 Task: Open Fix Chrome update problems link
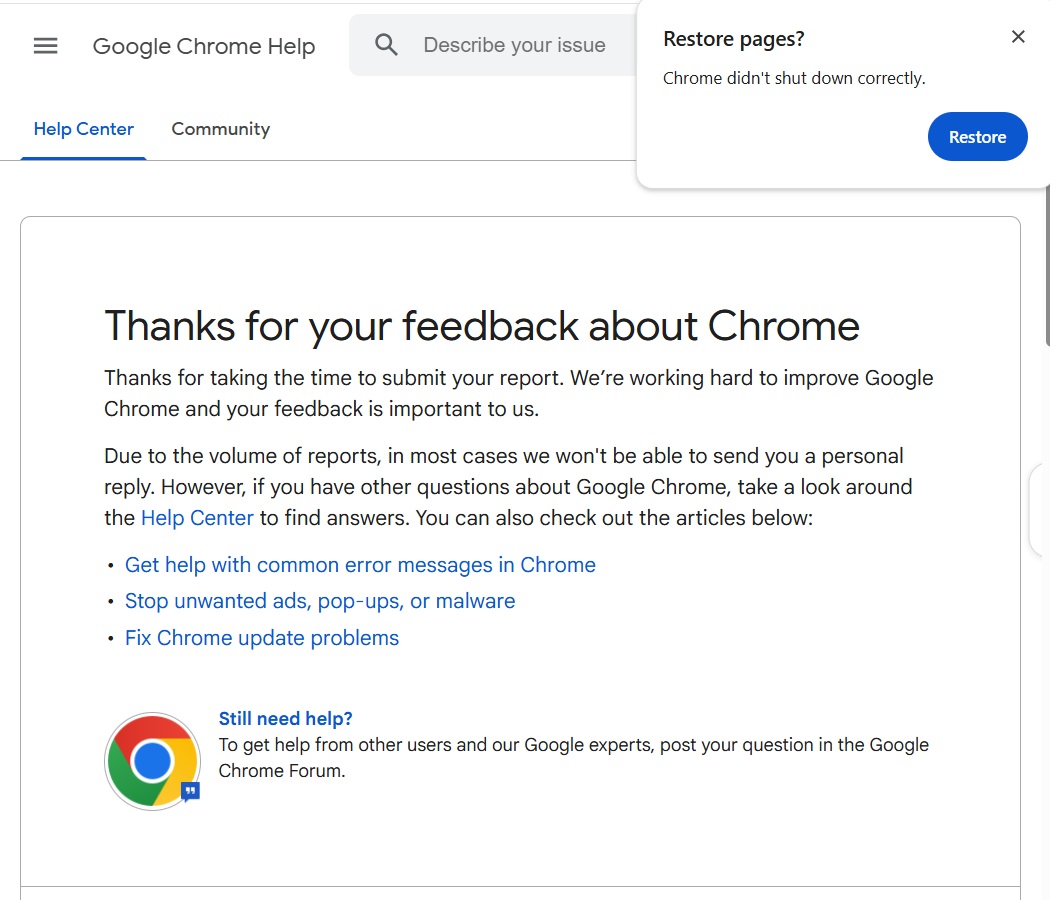262,638
